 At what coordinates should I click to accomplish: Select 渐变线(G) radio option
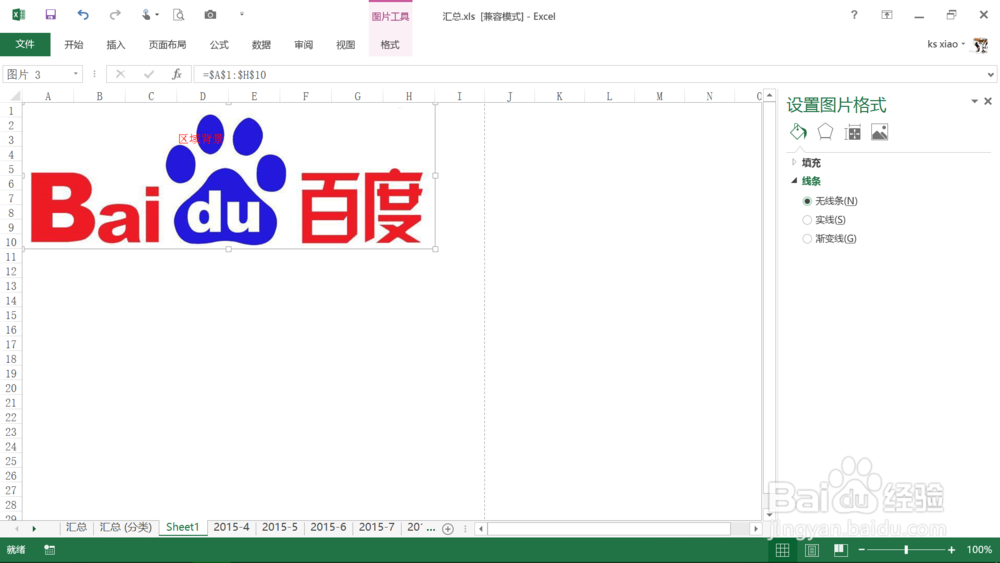807,238
